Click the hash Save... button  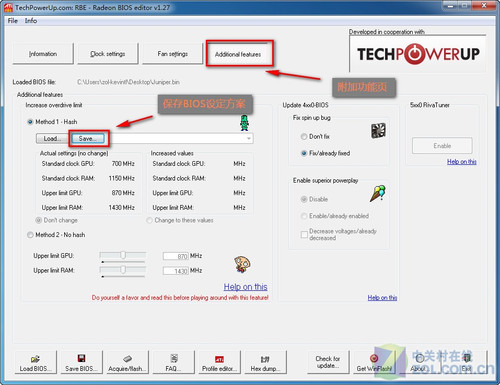[88, 139]
